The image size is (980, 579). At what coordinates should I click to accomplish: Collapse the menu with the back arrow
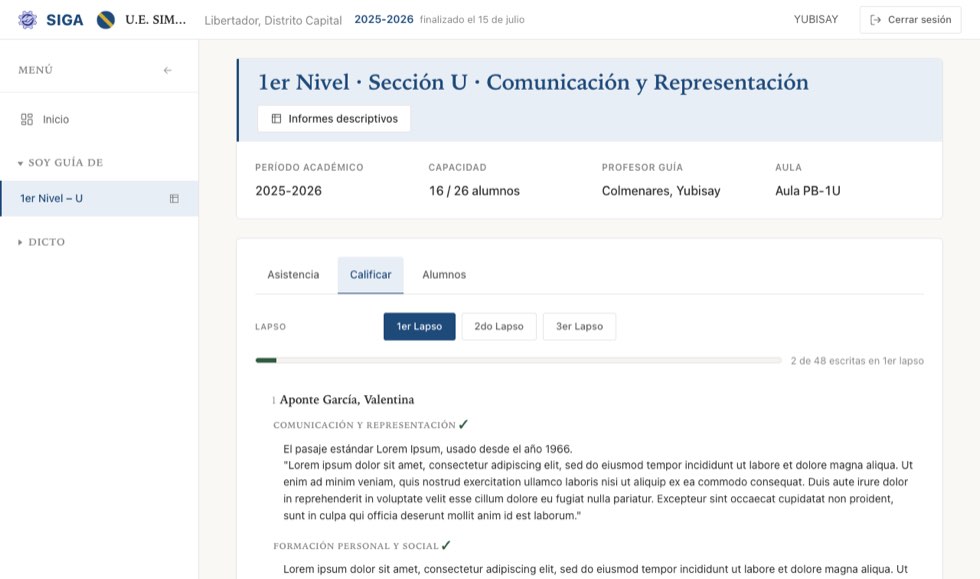(168, 70)
